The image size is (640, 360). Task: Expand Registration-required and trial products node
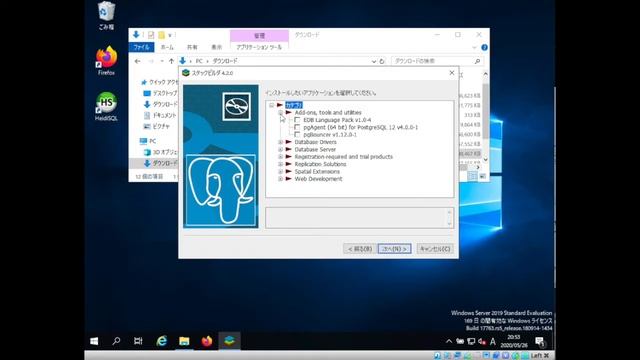[280, 157]
